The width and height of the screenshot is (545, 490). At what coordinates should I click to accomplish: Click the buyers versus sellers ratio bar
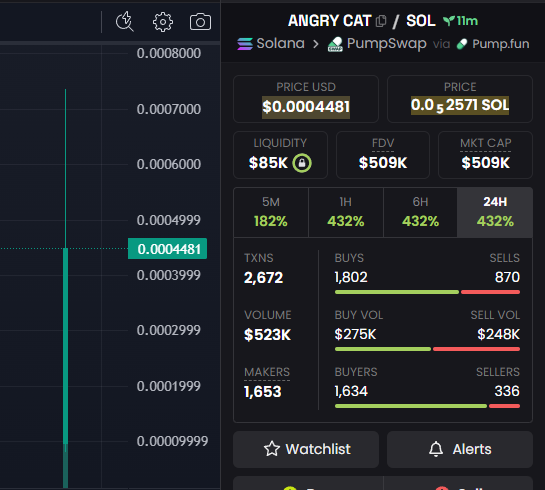tap(427, 406)
